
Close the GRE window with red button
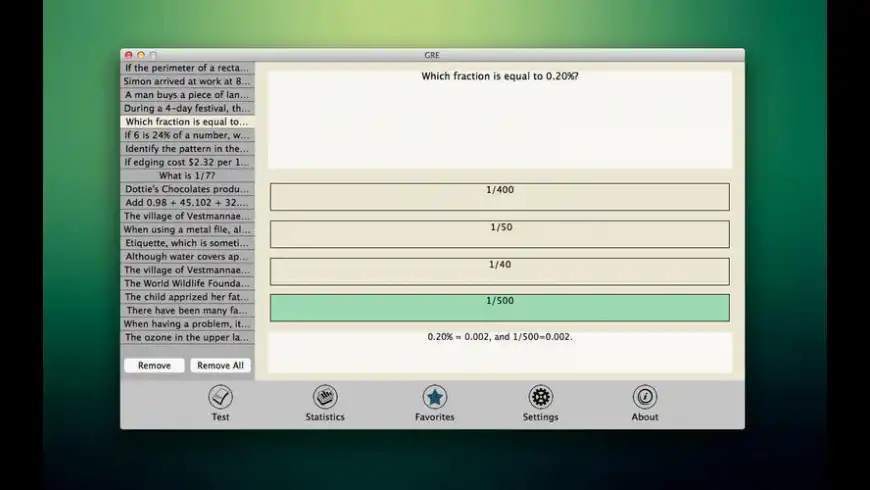(x=129, y=55)
